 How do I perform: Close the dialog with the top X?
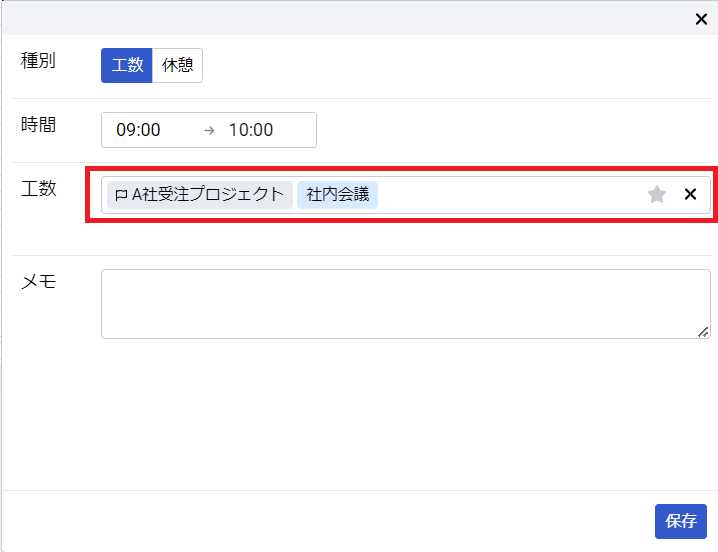(x=701, y=19)
